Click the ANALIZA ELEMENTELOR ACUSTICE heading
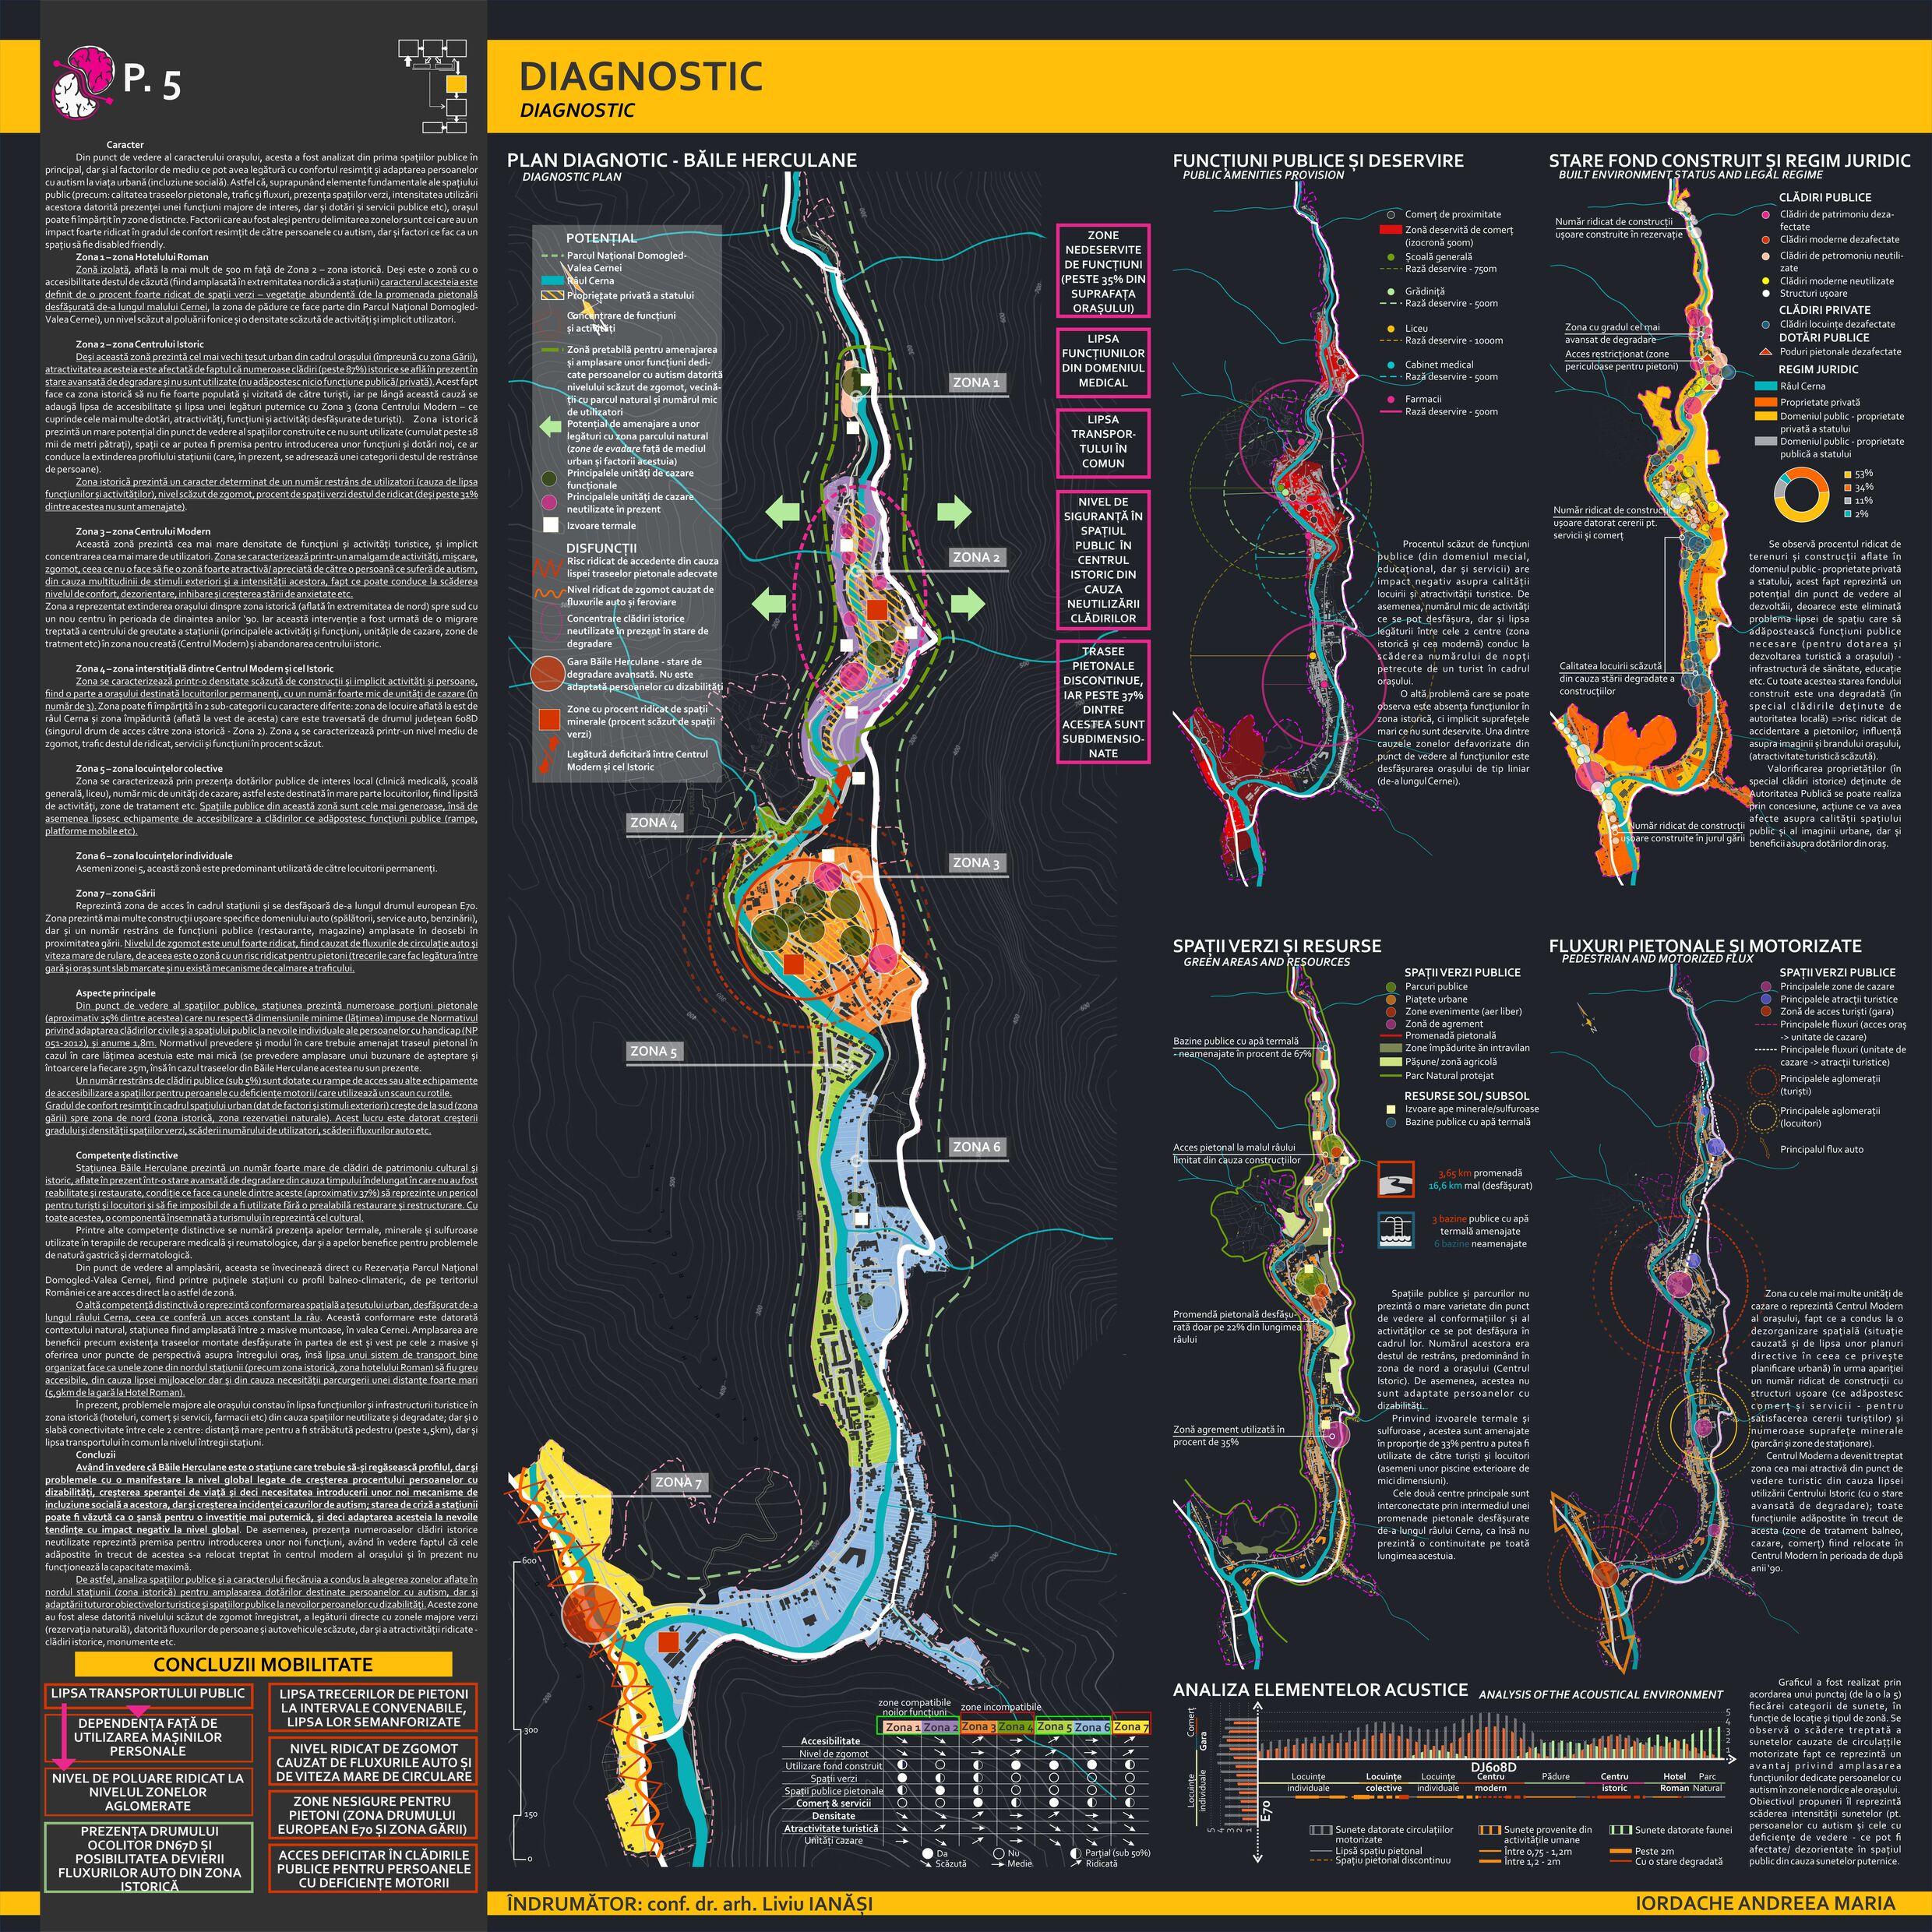Viewport: 1932px width, 1932px height. pyautogui.click(x=1320, y=1689)
